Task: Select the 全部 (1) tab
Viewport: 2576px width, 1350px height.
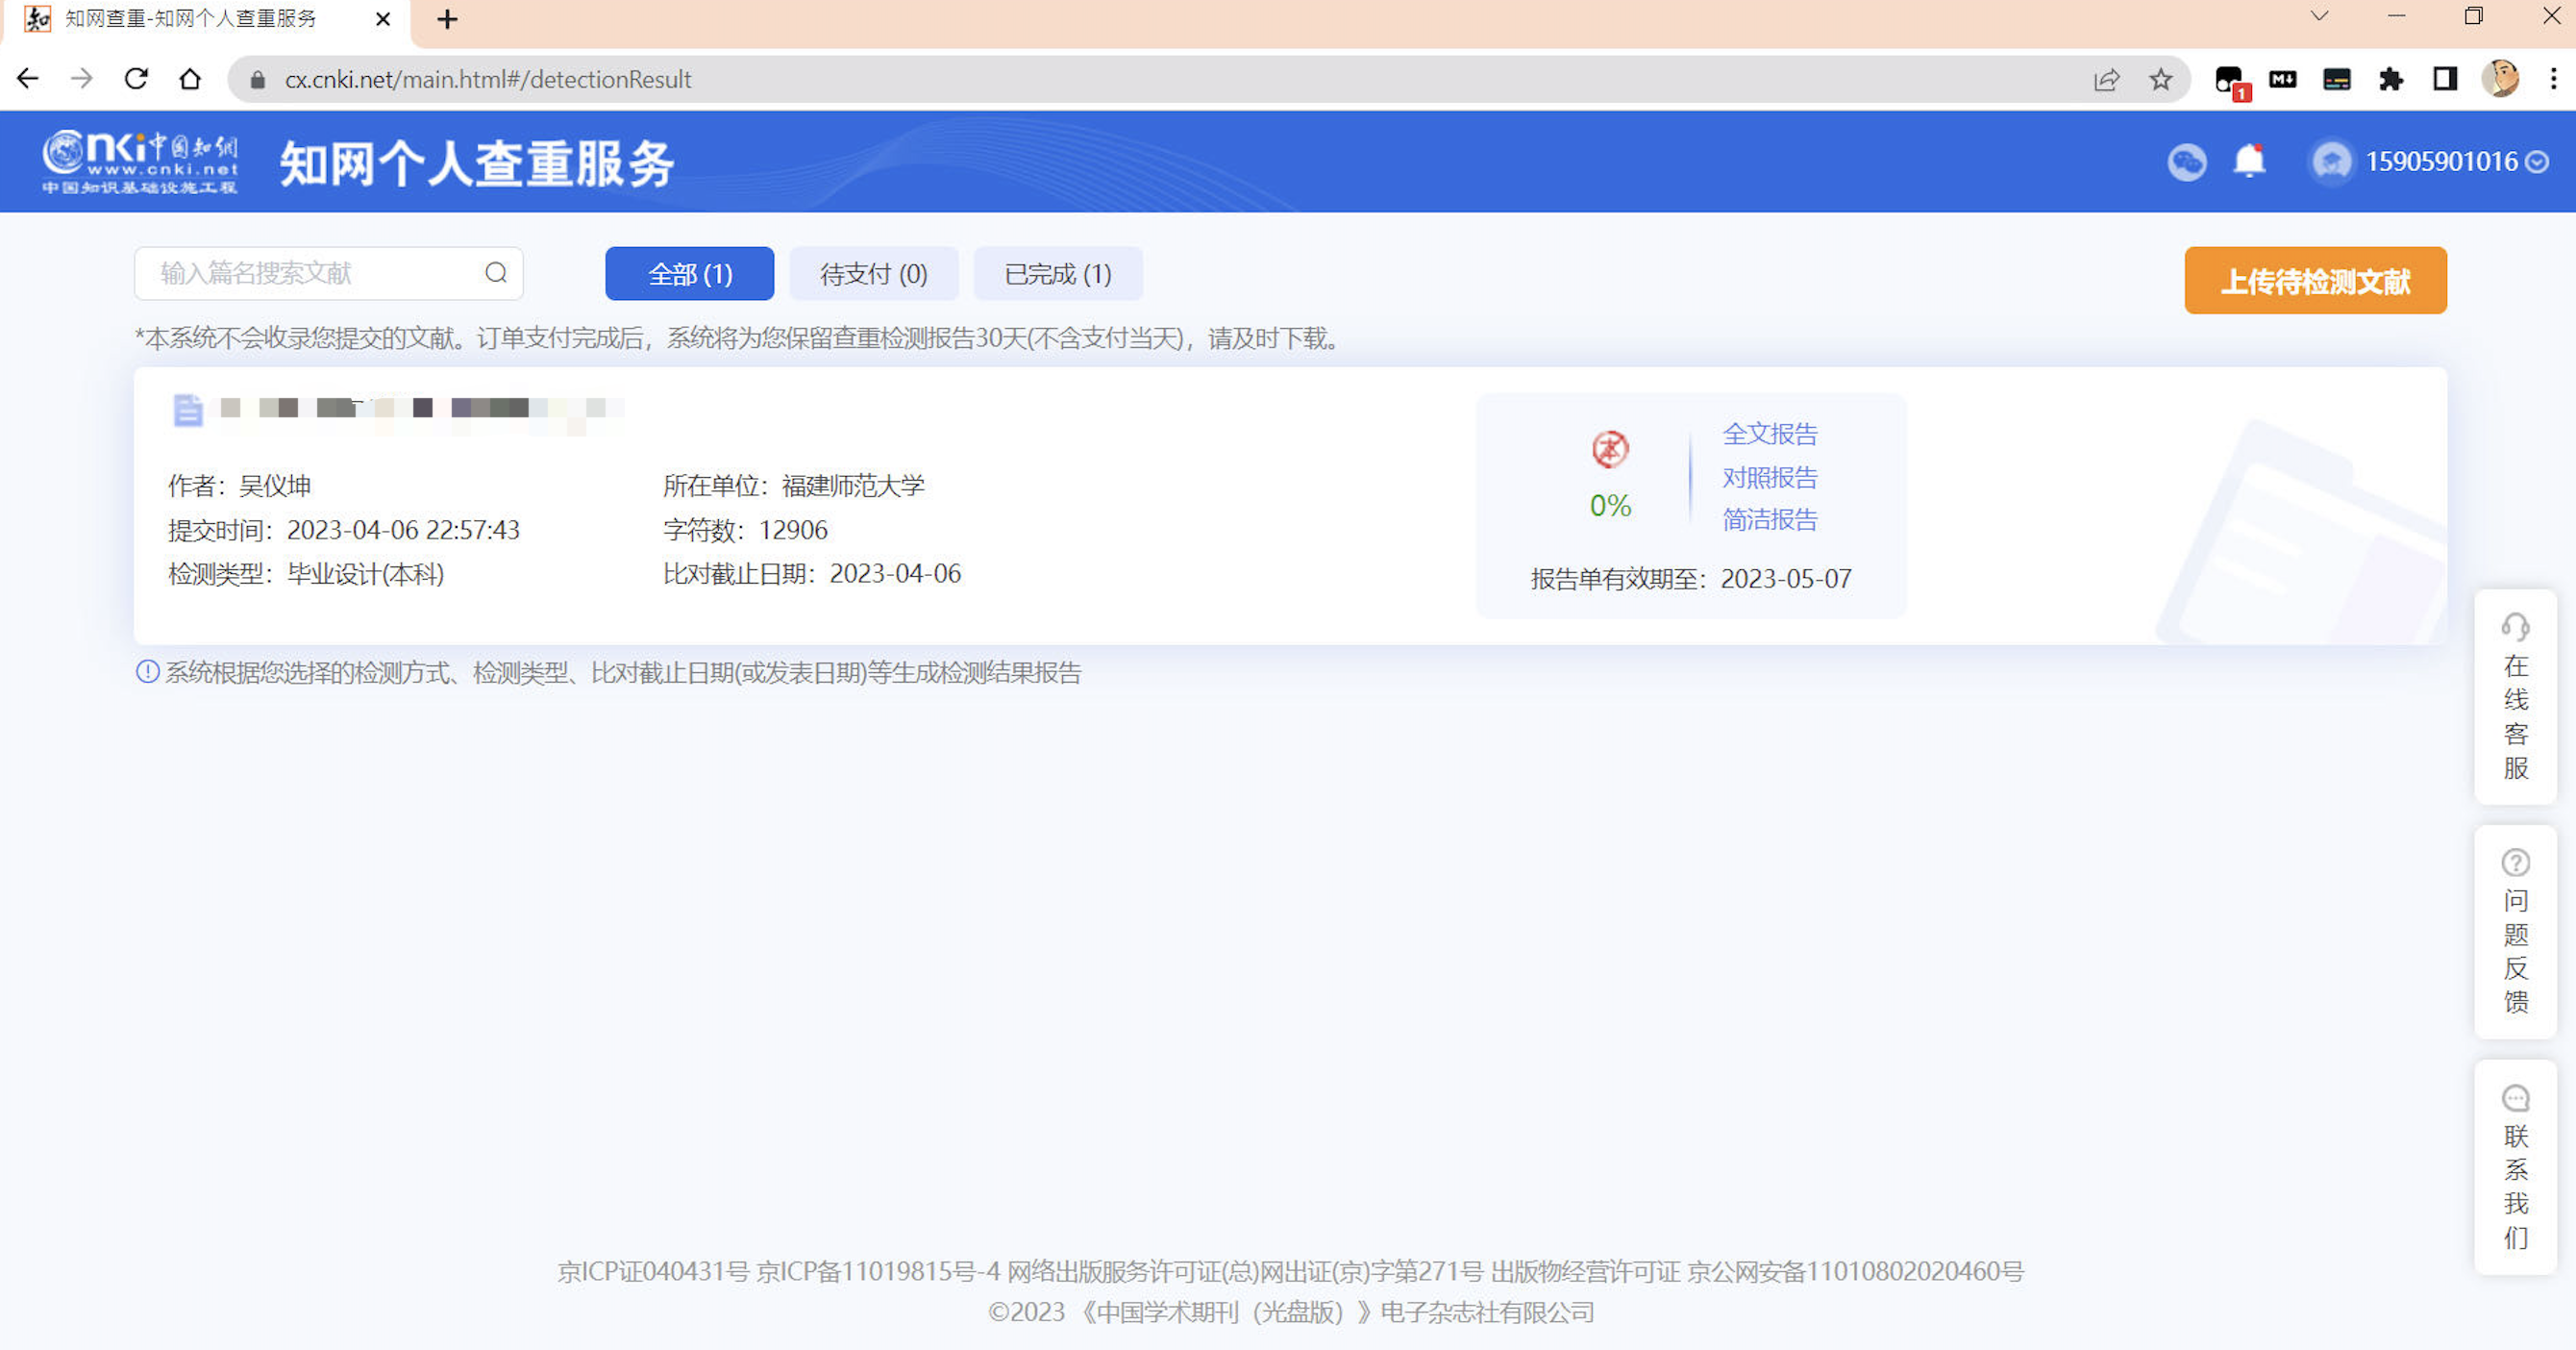Action: click(x=689, y=274)
